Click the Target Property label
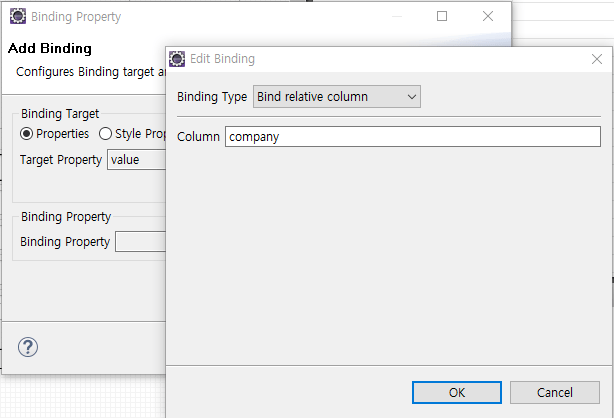Image resolution: width=614 pixels, height=418 pixels. 61,160
